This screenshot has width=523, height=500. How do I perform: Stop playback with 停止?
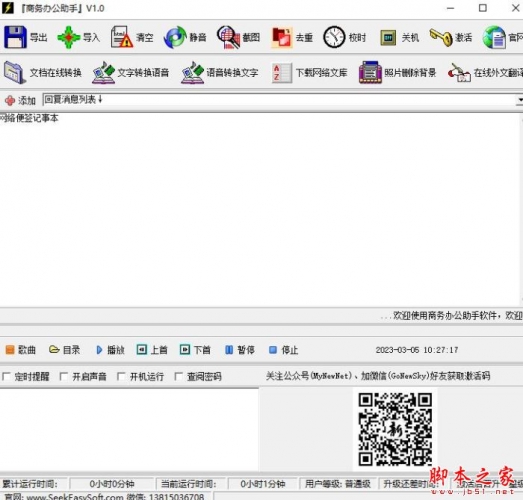point(284,350)
